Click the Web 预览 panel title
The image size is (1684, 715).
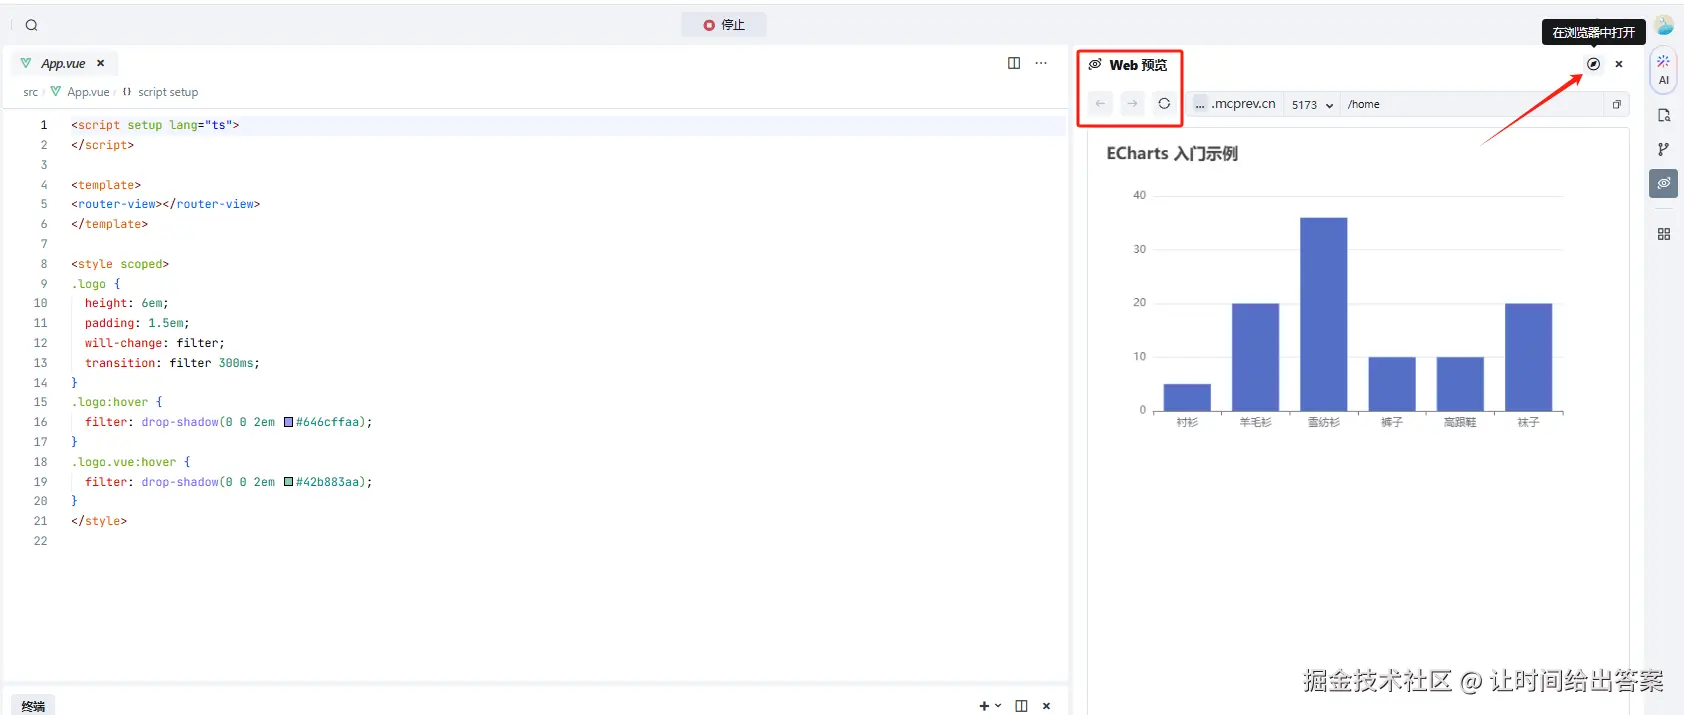point(1138,65)
